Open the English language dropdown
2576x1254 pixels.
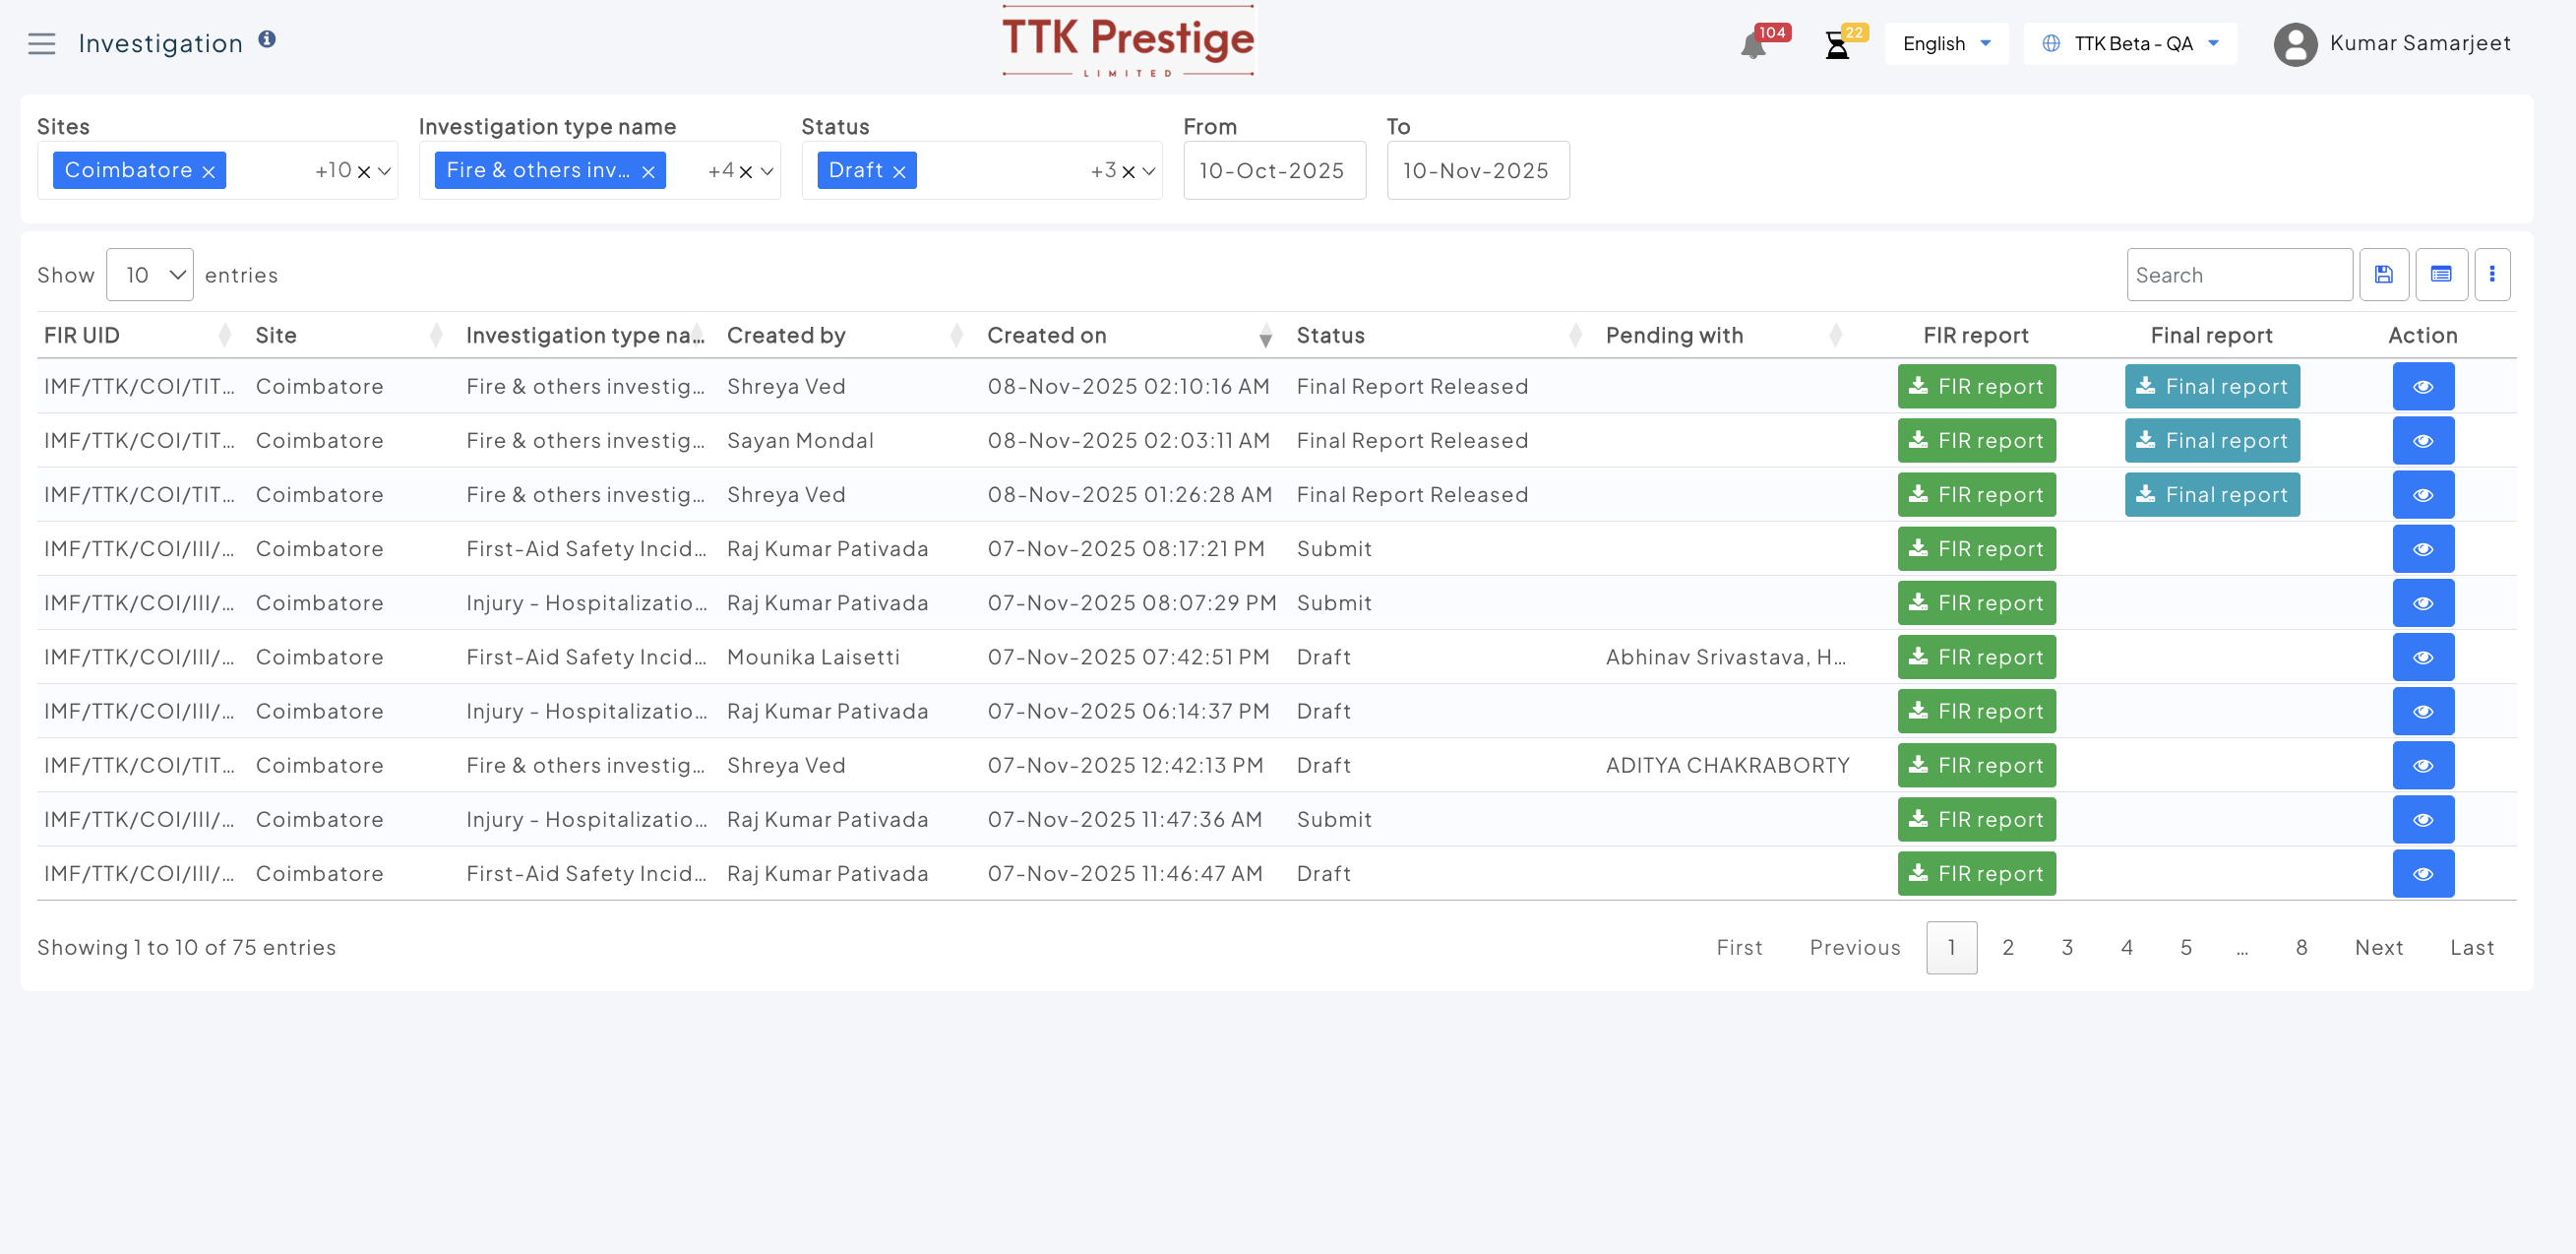pos(1946,44)
